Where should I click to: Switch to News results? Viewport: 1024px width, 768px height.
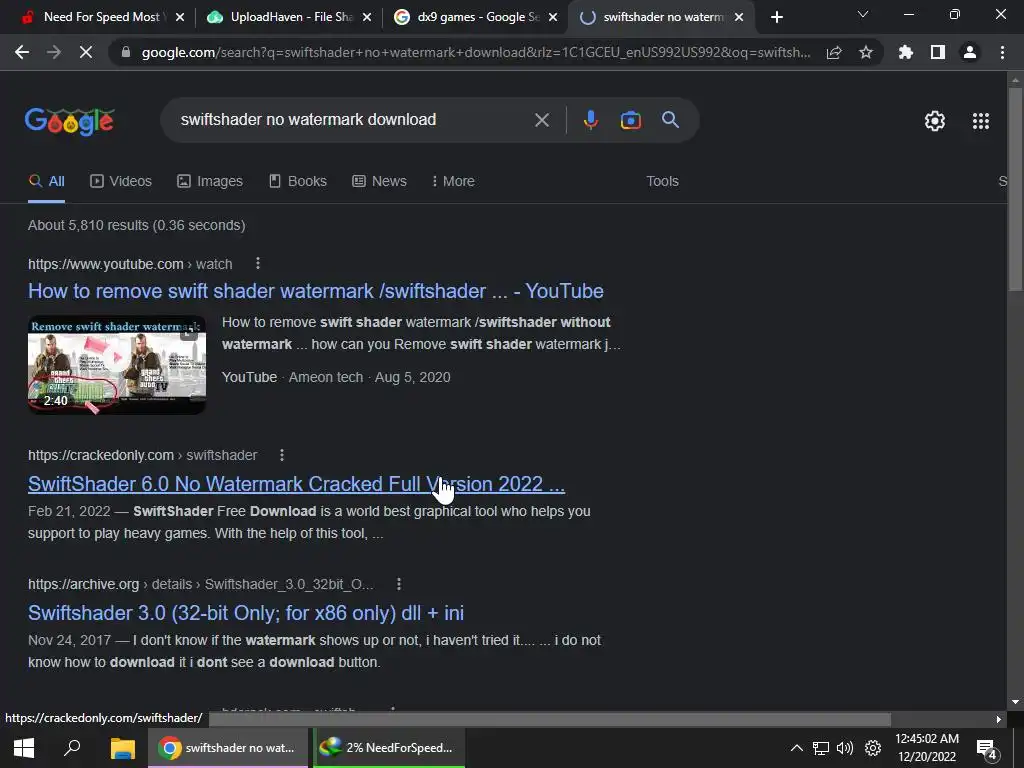pyautogui.click(x=379, y=182)
